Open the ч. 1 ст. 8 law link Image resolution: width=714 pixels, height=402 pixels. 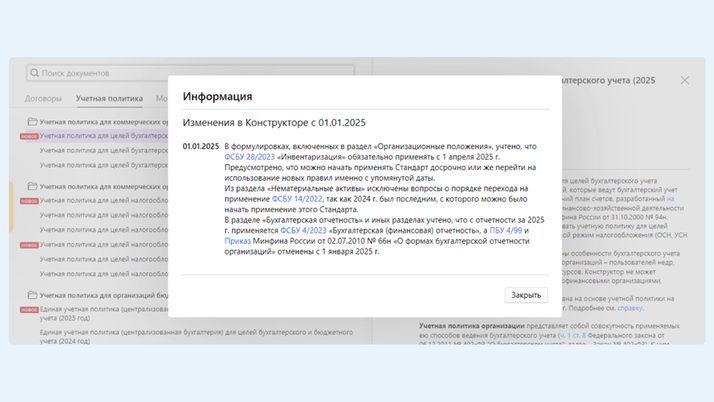[573, 335]
